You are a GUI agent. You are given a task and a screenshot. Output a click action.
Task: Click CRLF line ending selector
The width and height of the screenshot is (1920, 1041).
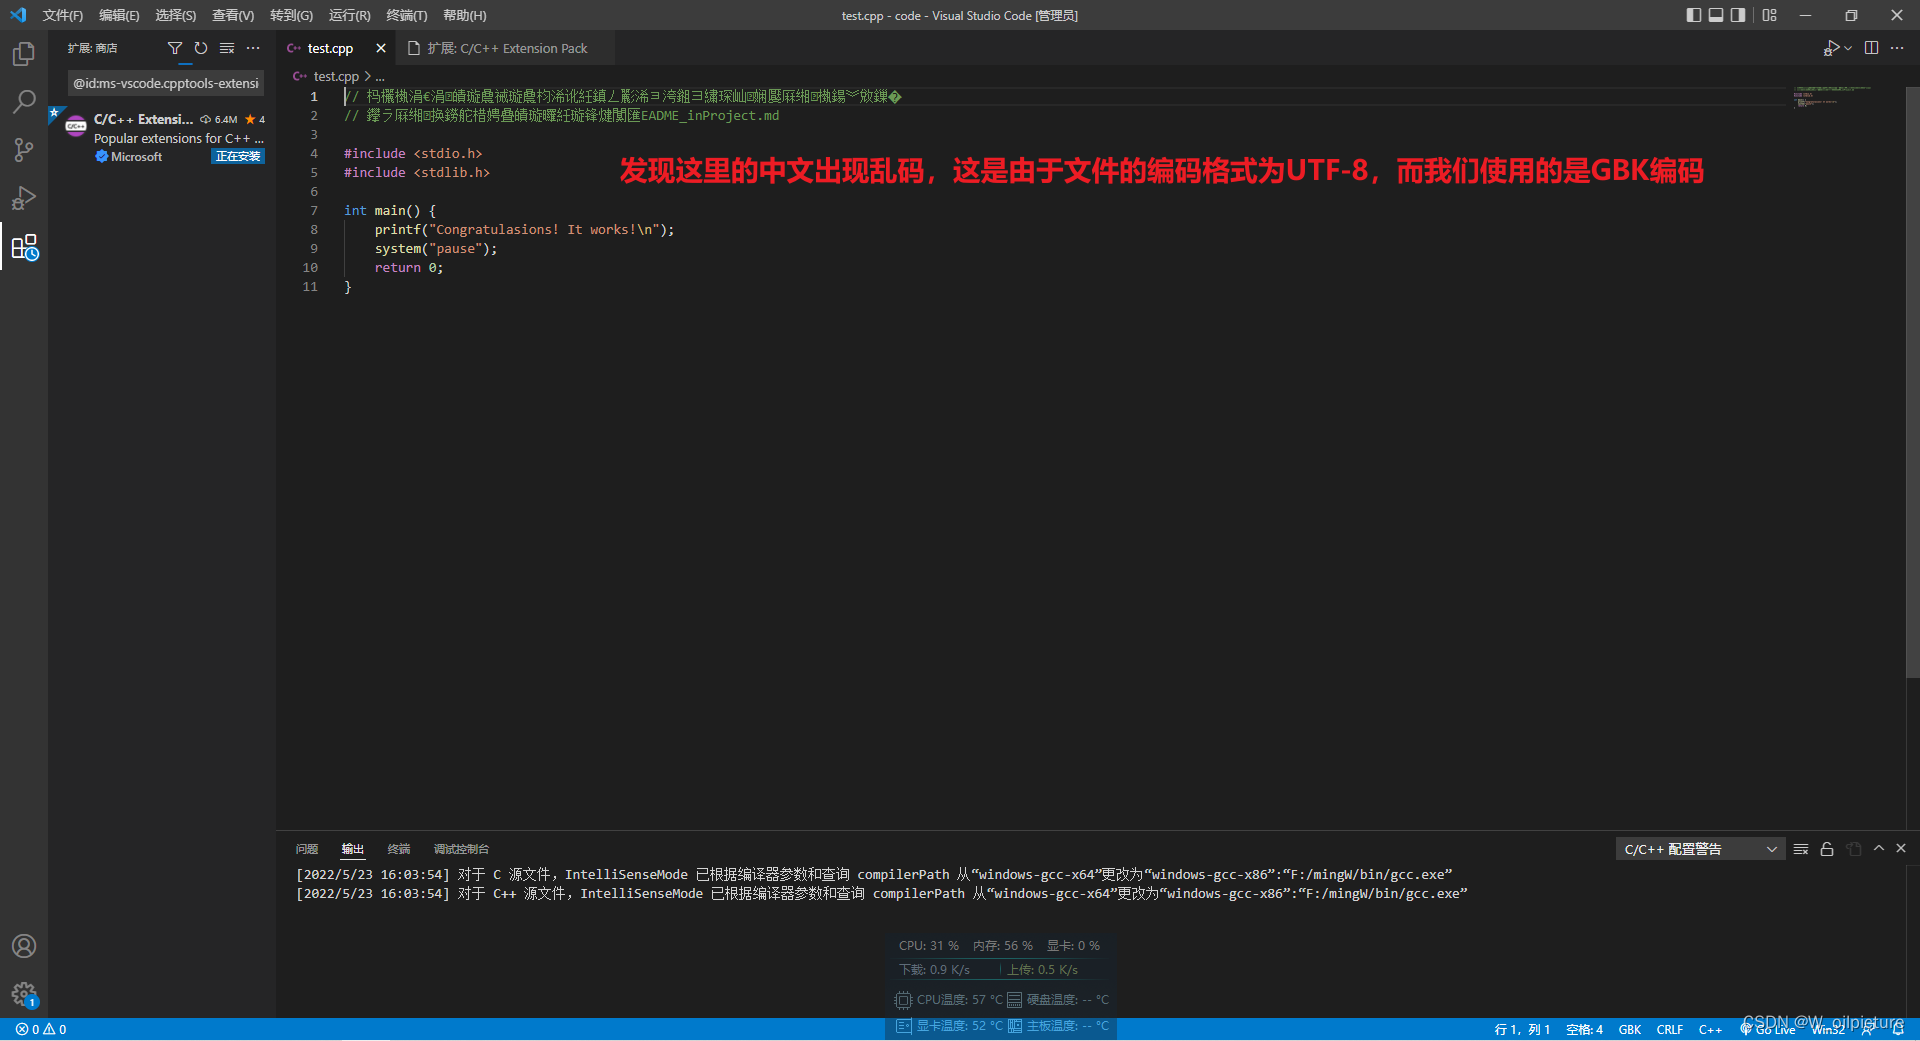tap(1670, 1029)
